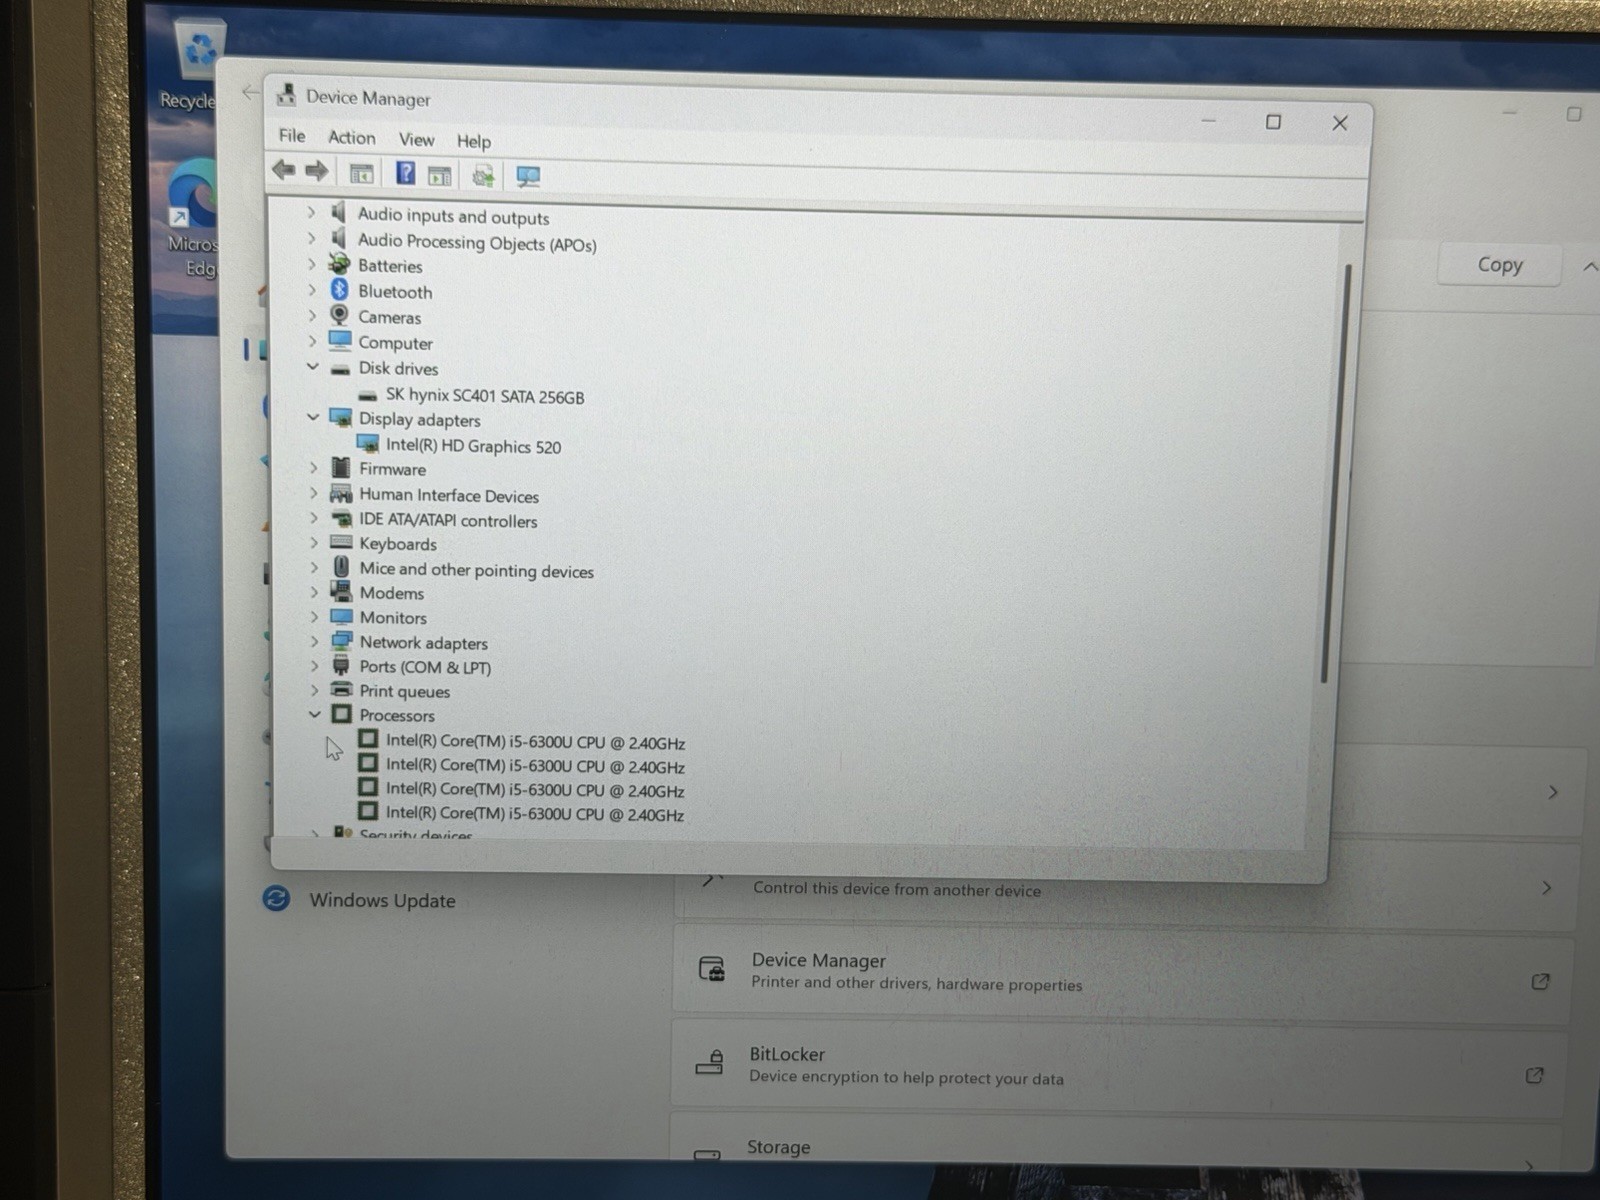Click the Properties pane toolbar icon

[x=439, y=176]
